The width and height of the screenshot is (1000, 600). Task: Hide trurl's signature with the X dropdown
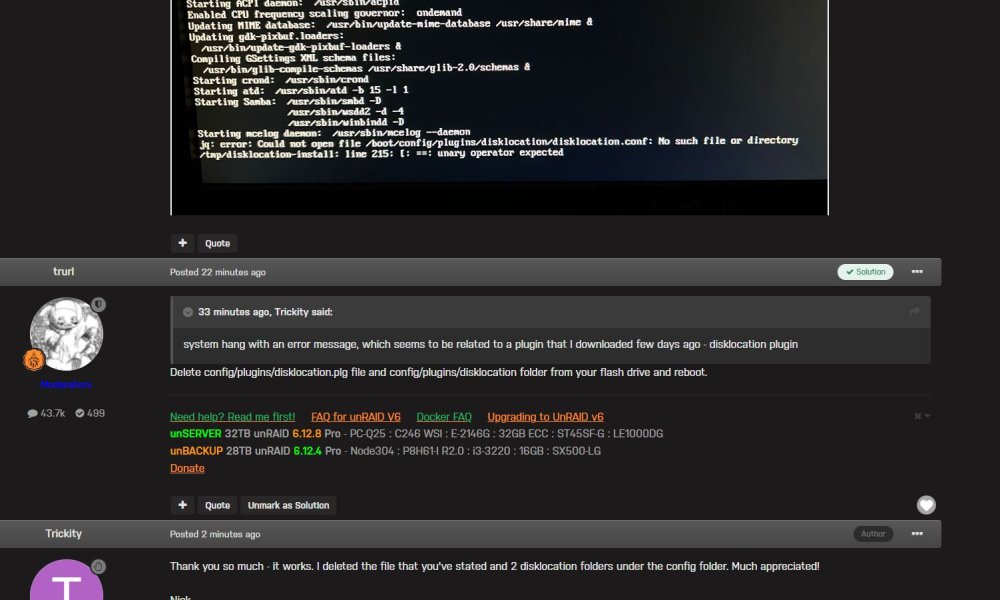click(922, 416)
